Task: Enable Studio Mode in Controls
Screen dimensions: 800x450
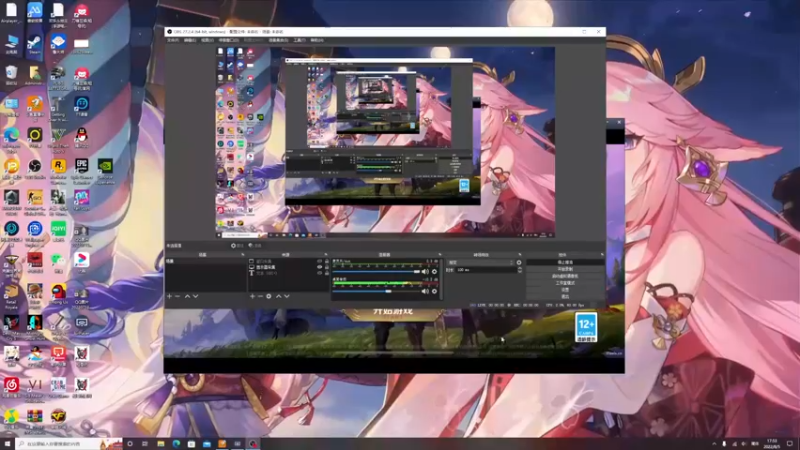Action: point(565,283)
